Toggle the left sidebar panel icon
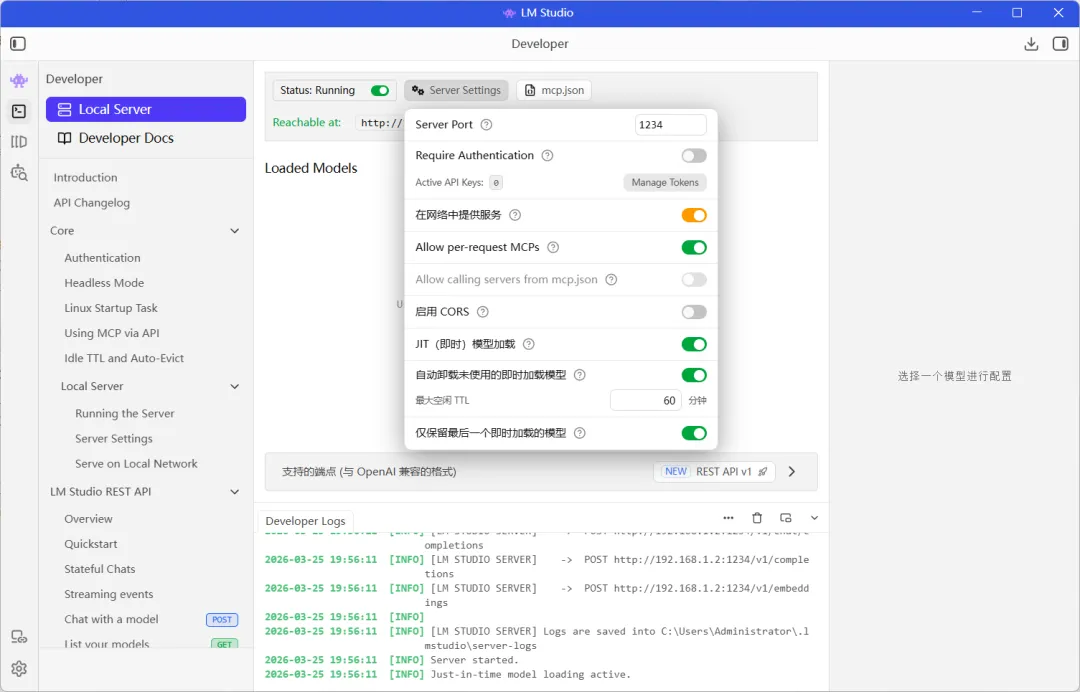The height and width of the screenshot is (692, 1080). pyautogui.click(x=18, y=44)
